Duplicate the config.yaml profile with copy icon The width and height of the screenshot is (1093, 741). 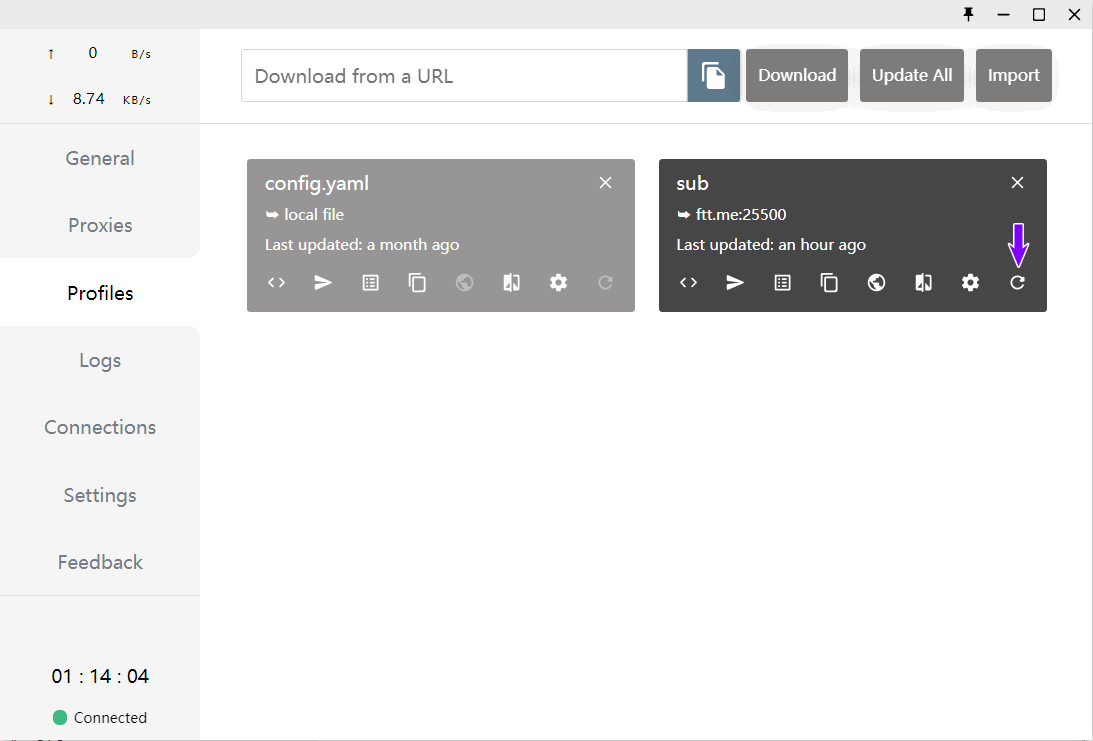point(417,283)
